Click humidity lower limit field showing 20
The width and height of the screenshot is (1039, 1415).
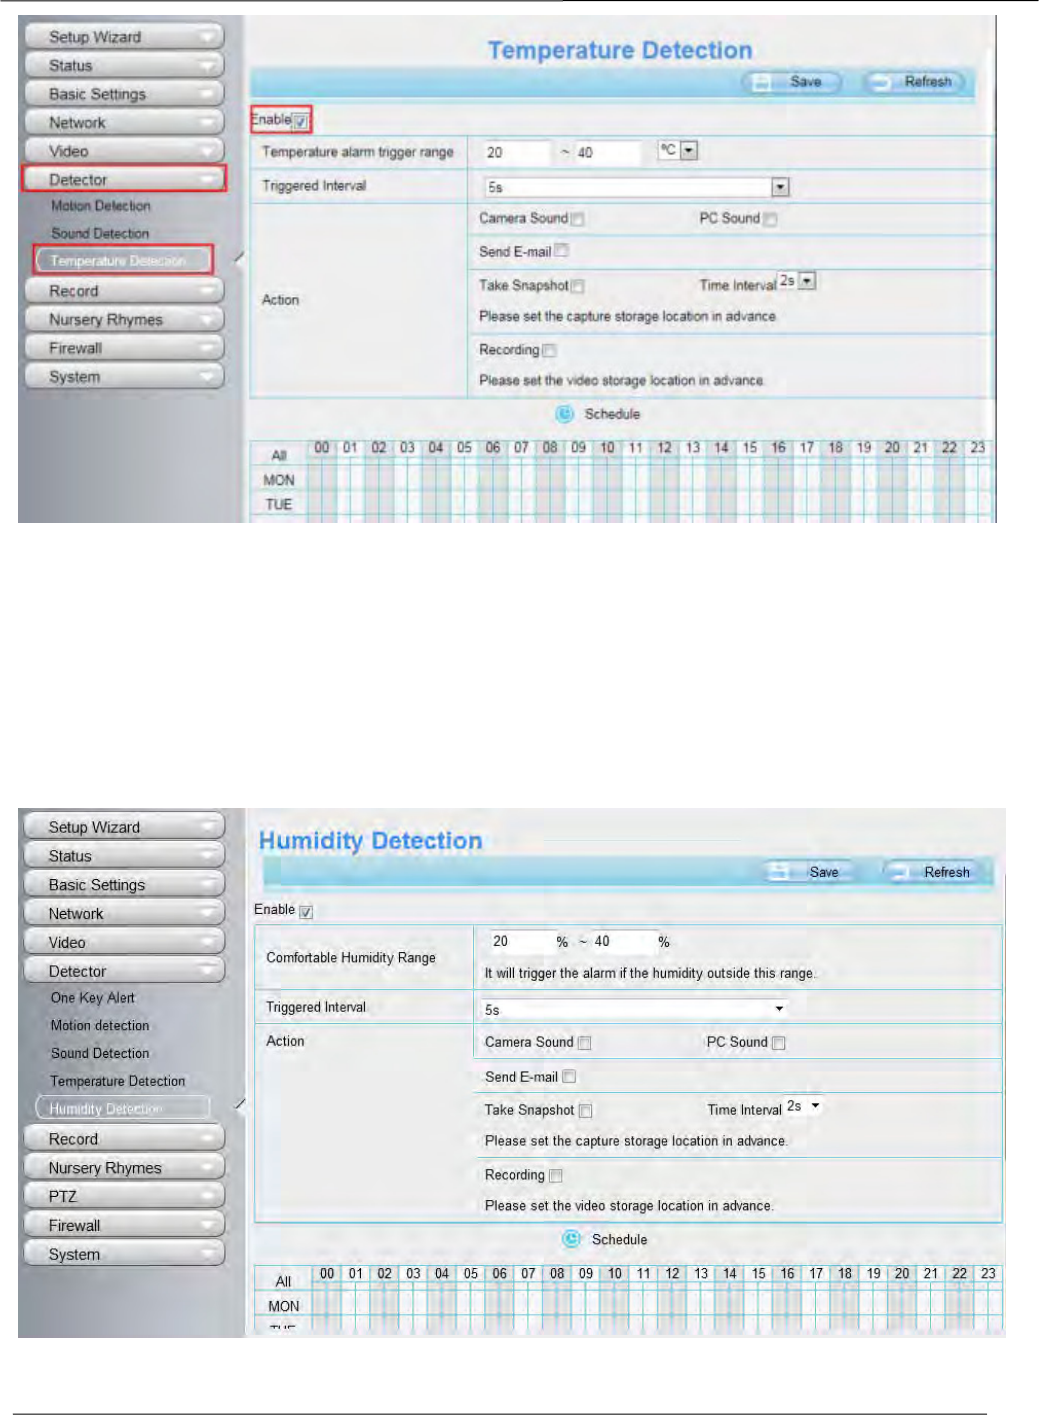tap(520, 942)
